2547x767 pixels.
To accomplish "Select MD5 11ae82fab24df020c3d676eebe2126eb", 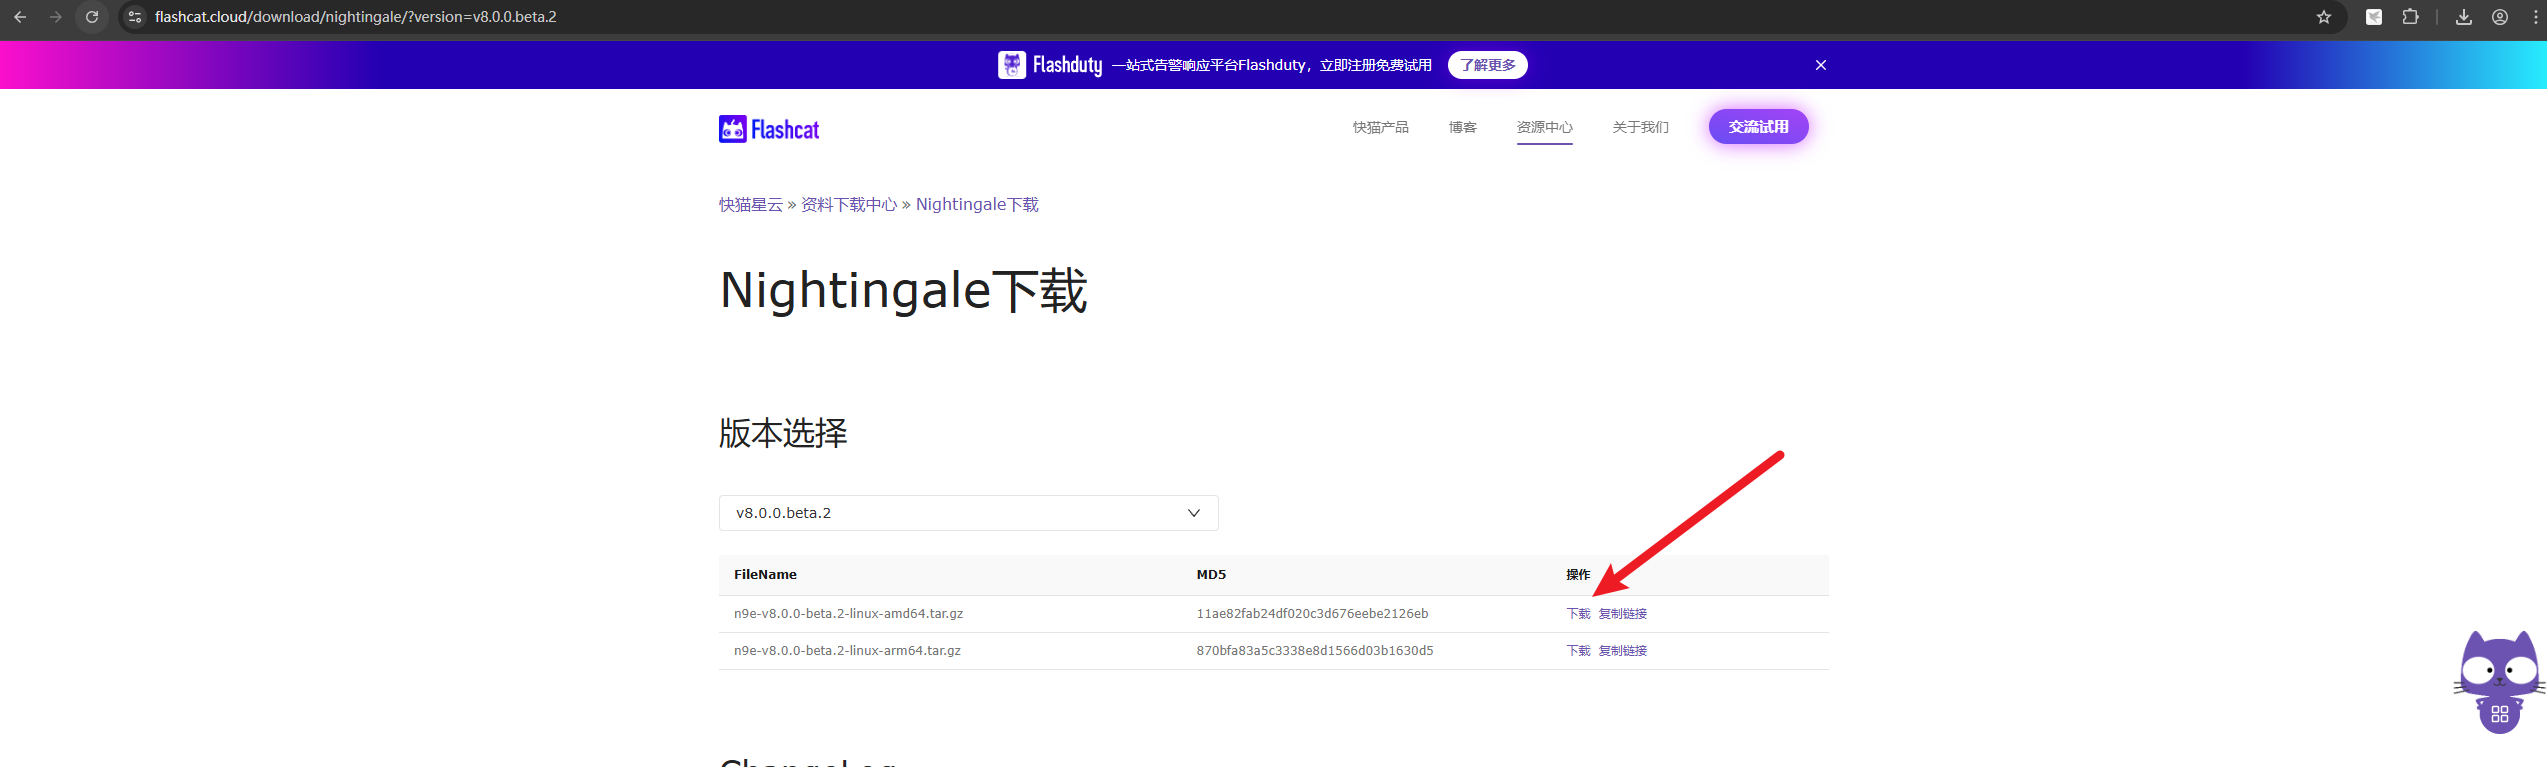I will [x=1312, y=614].
